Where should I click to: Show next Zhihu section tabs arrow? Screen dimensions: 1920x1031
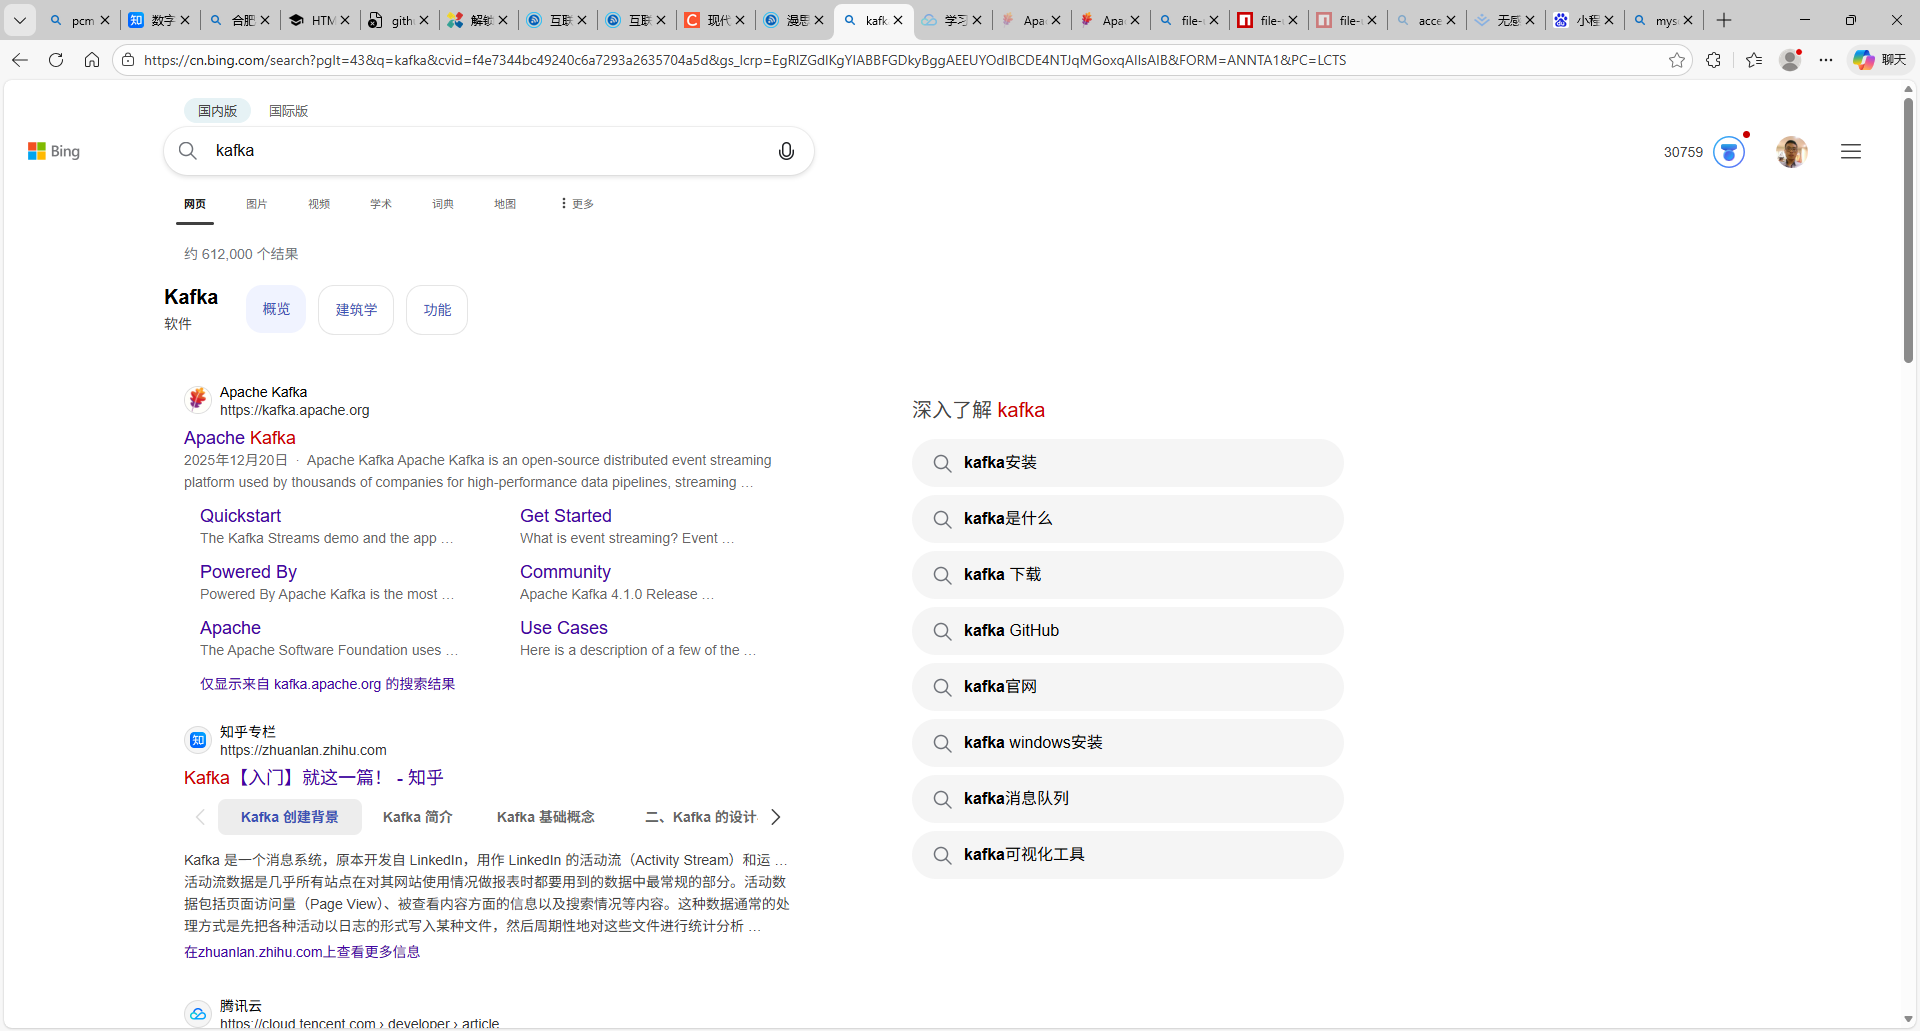pyautogui.click(x=775, y=817)
